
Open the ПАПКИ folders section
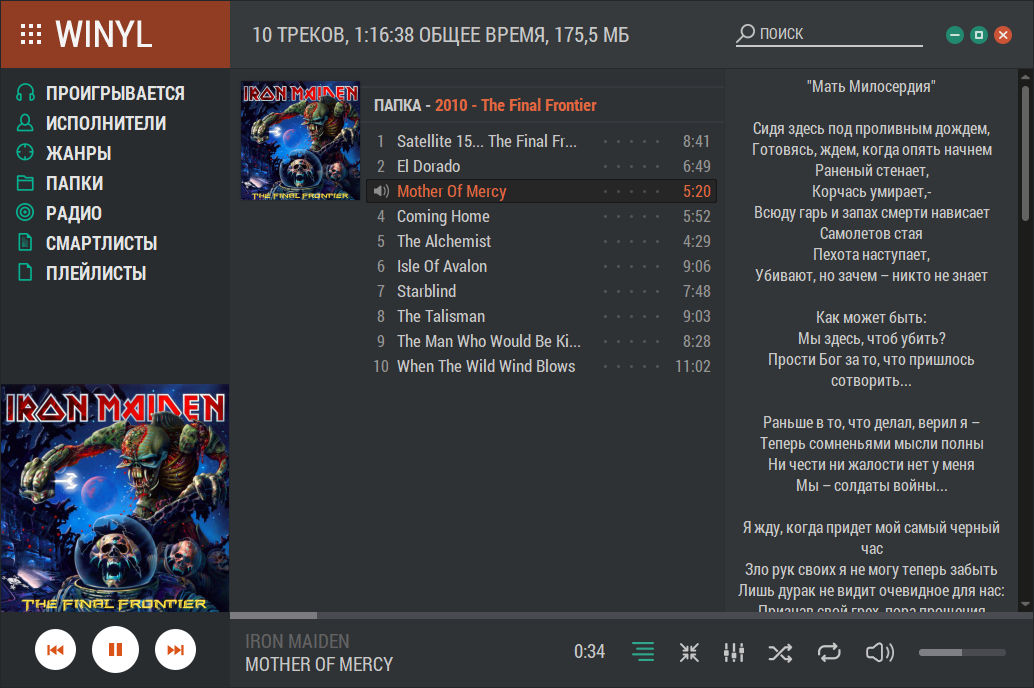(75, 183)
